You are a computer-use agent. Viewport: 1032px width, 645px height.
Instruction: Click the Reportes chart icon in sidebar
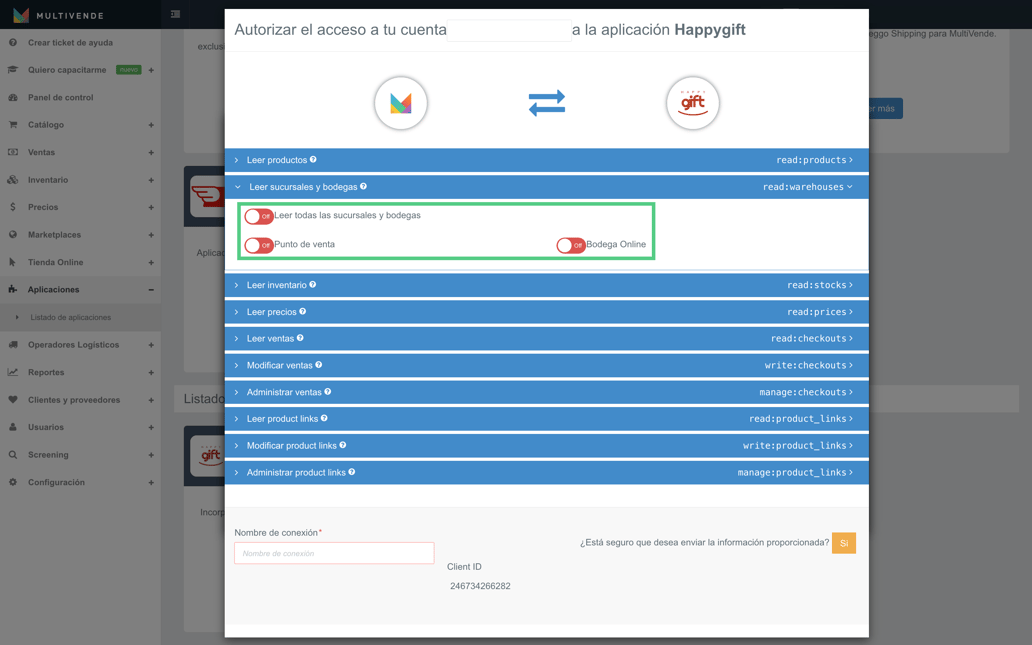coord(13,372)
